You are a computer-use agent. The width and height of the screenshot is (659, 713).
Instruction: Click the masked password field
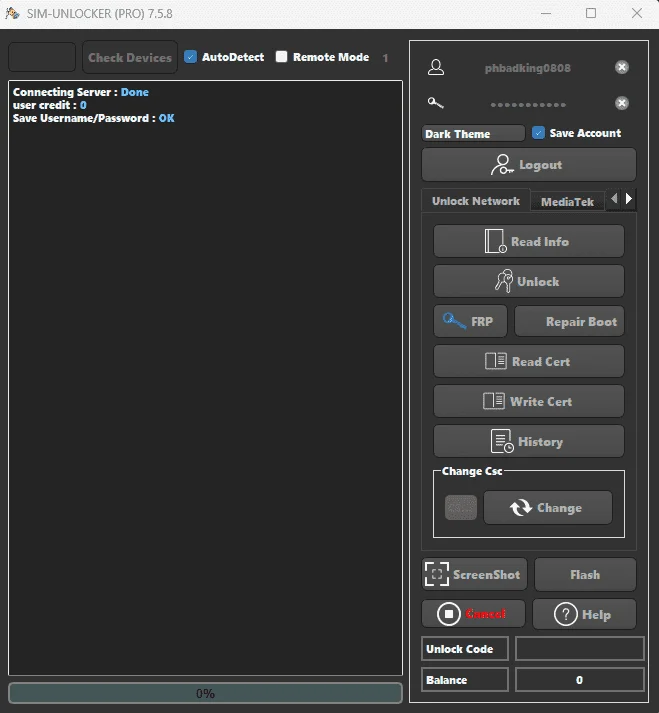pyautogui.click(x=528, y=104)
